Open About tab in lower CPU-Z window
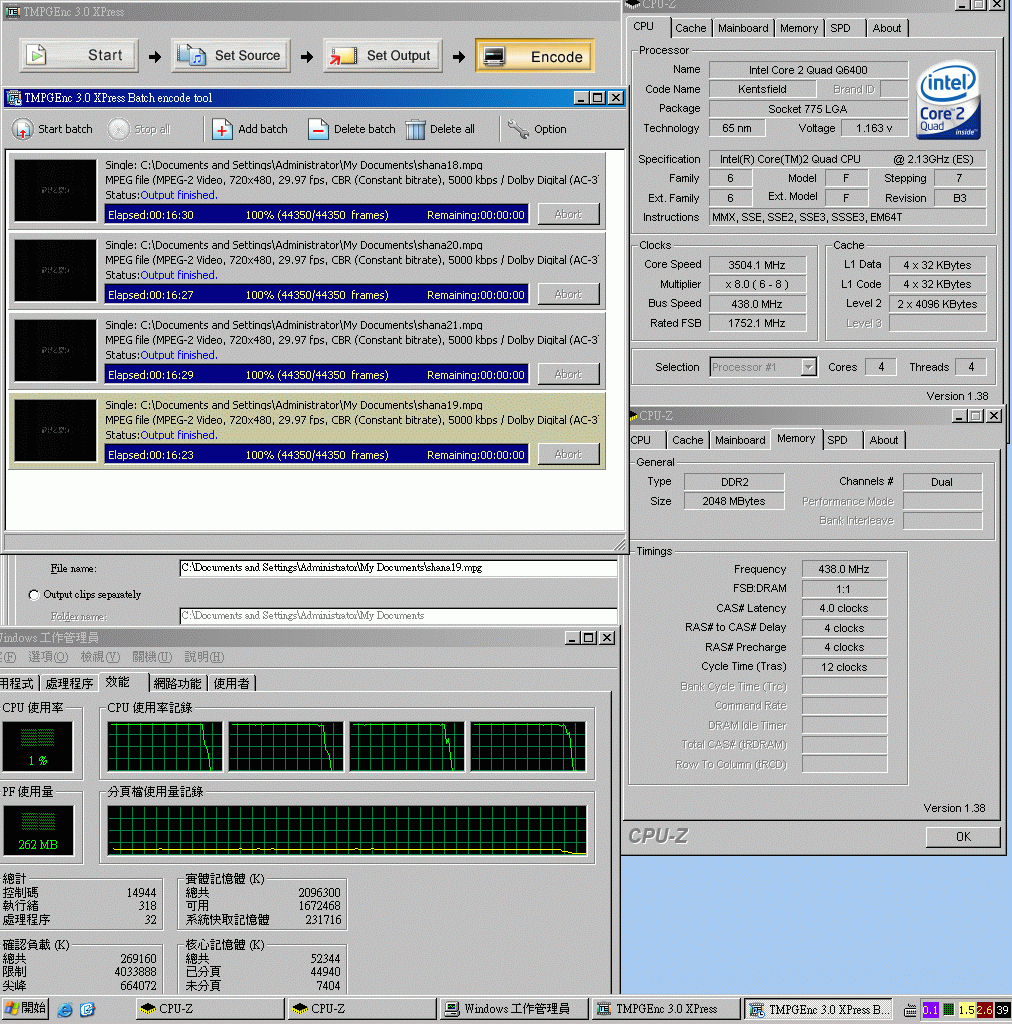Image resolution: width=1012 pixels, height=1024 pixels. click(x=884, y=440)
